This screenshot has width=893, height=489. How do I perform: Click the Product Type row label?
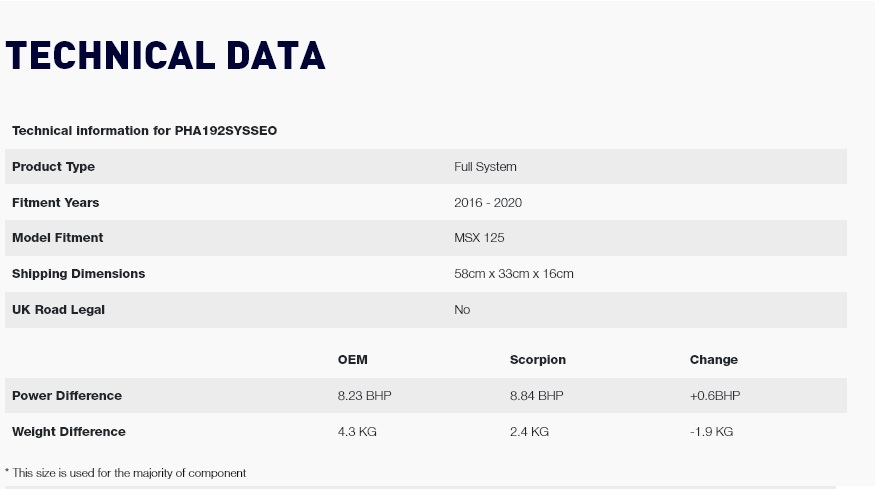pyautogui.click(x=54, y=167)
